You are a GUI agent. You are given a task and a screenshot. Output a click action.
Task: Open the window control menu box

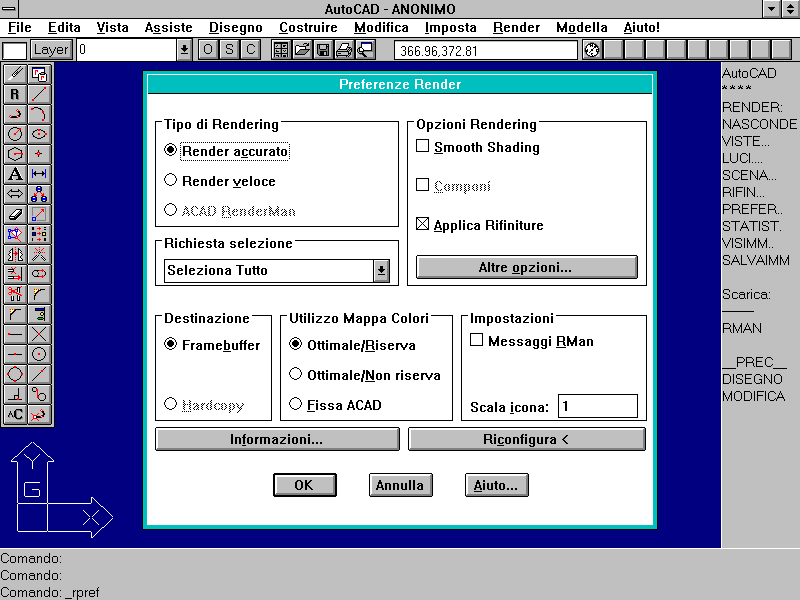9,9
